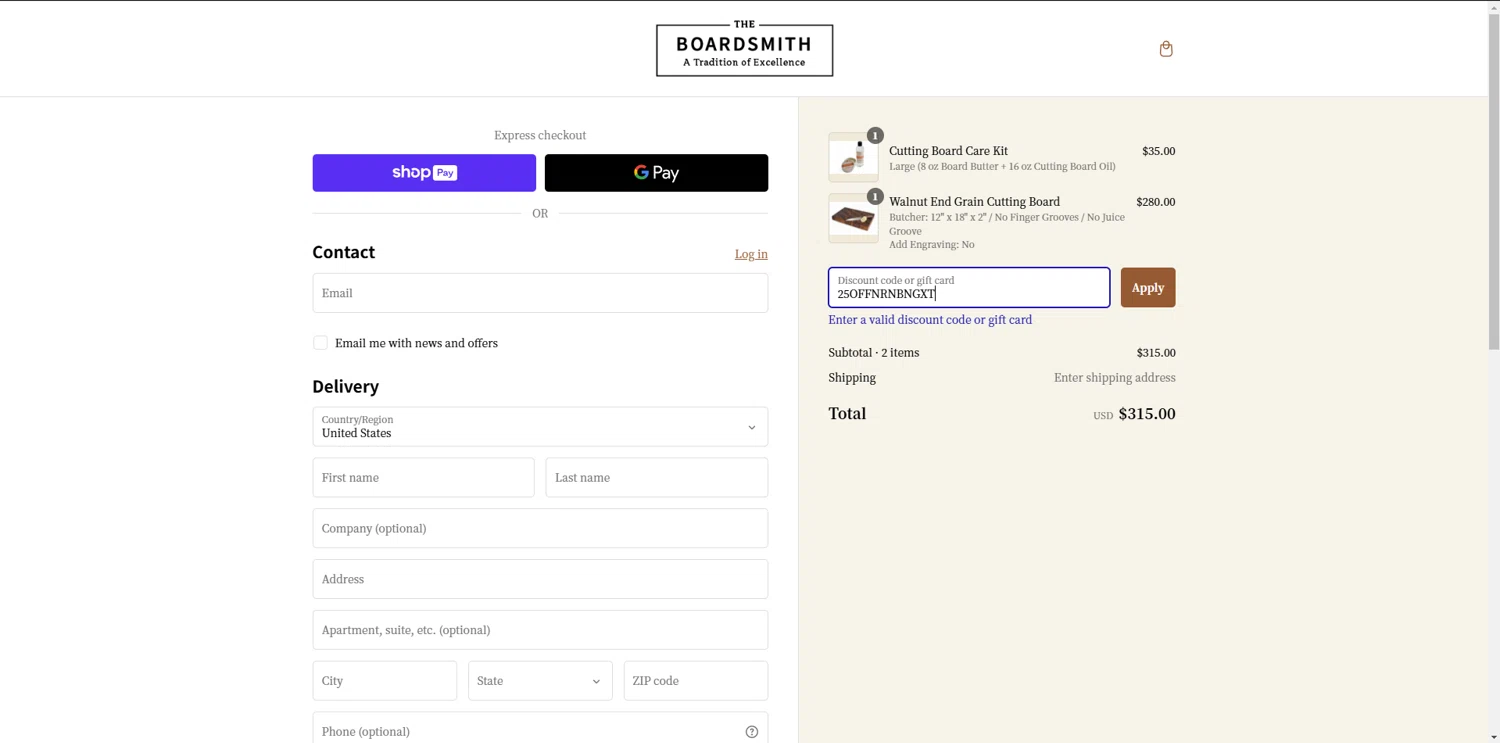Click the 'Add Engraving: No' detail
Image resolution: width=1500 pixels, height=743 pixels.
[931, 245]
